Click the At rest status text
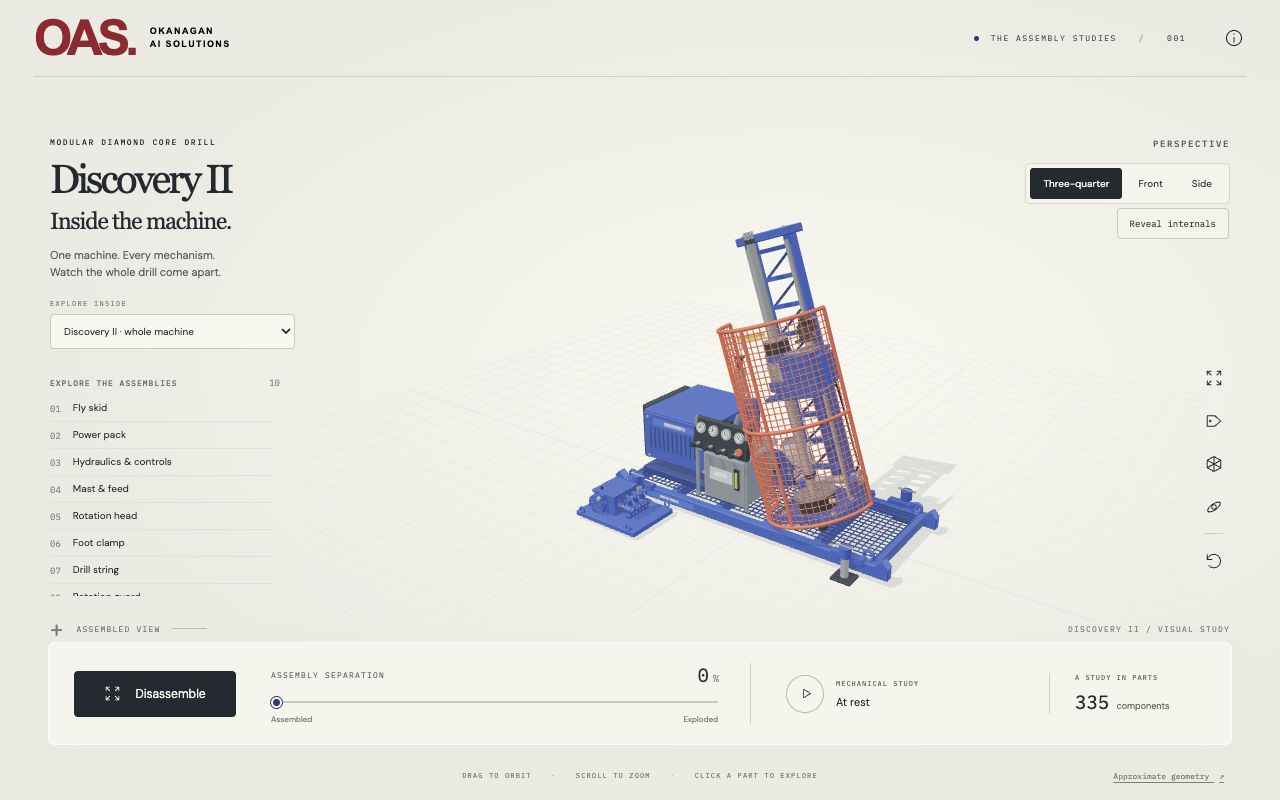 pos(853,703)
